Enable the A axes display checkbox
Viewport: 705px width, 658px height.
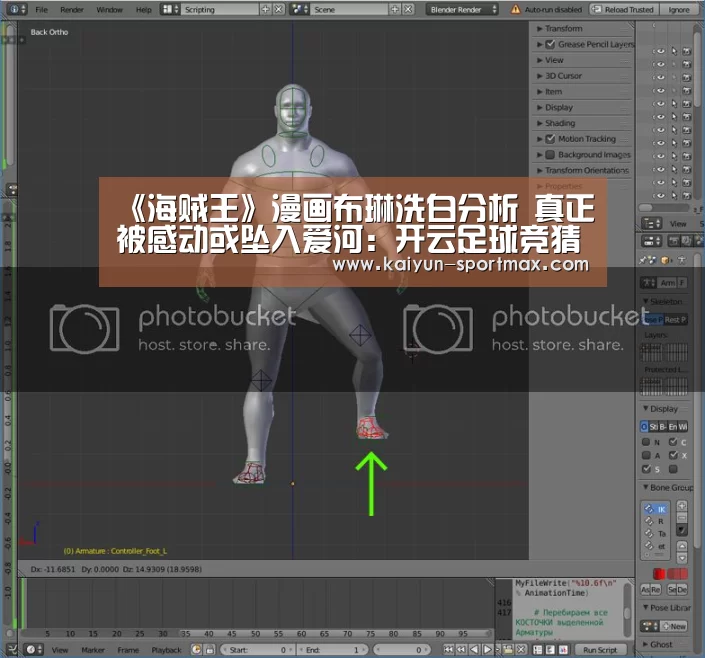[646, 455]
